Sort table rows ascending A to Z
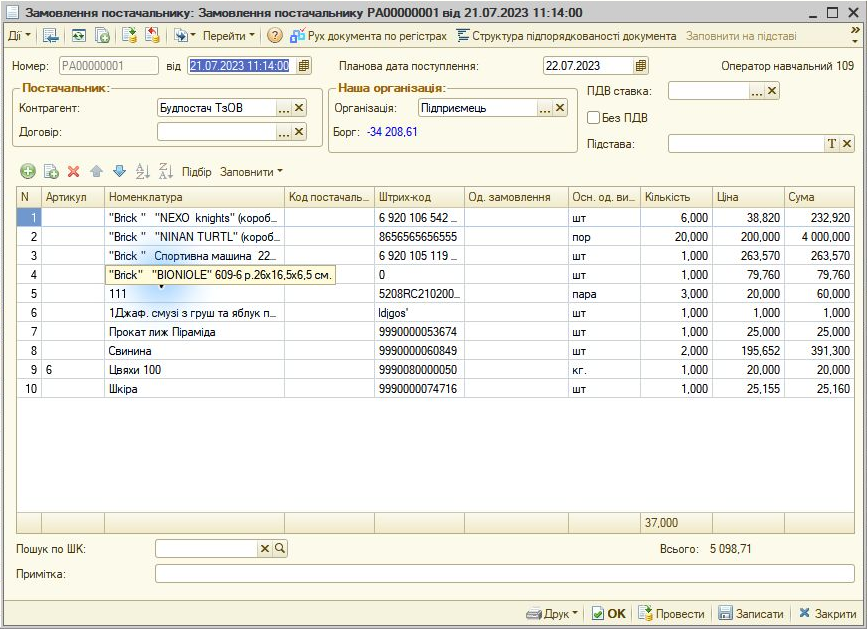867x629 pixels. point(143,171)
